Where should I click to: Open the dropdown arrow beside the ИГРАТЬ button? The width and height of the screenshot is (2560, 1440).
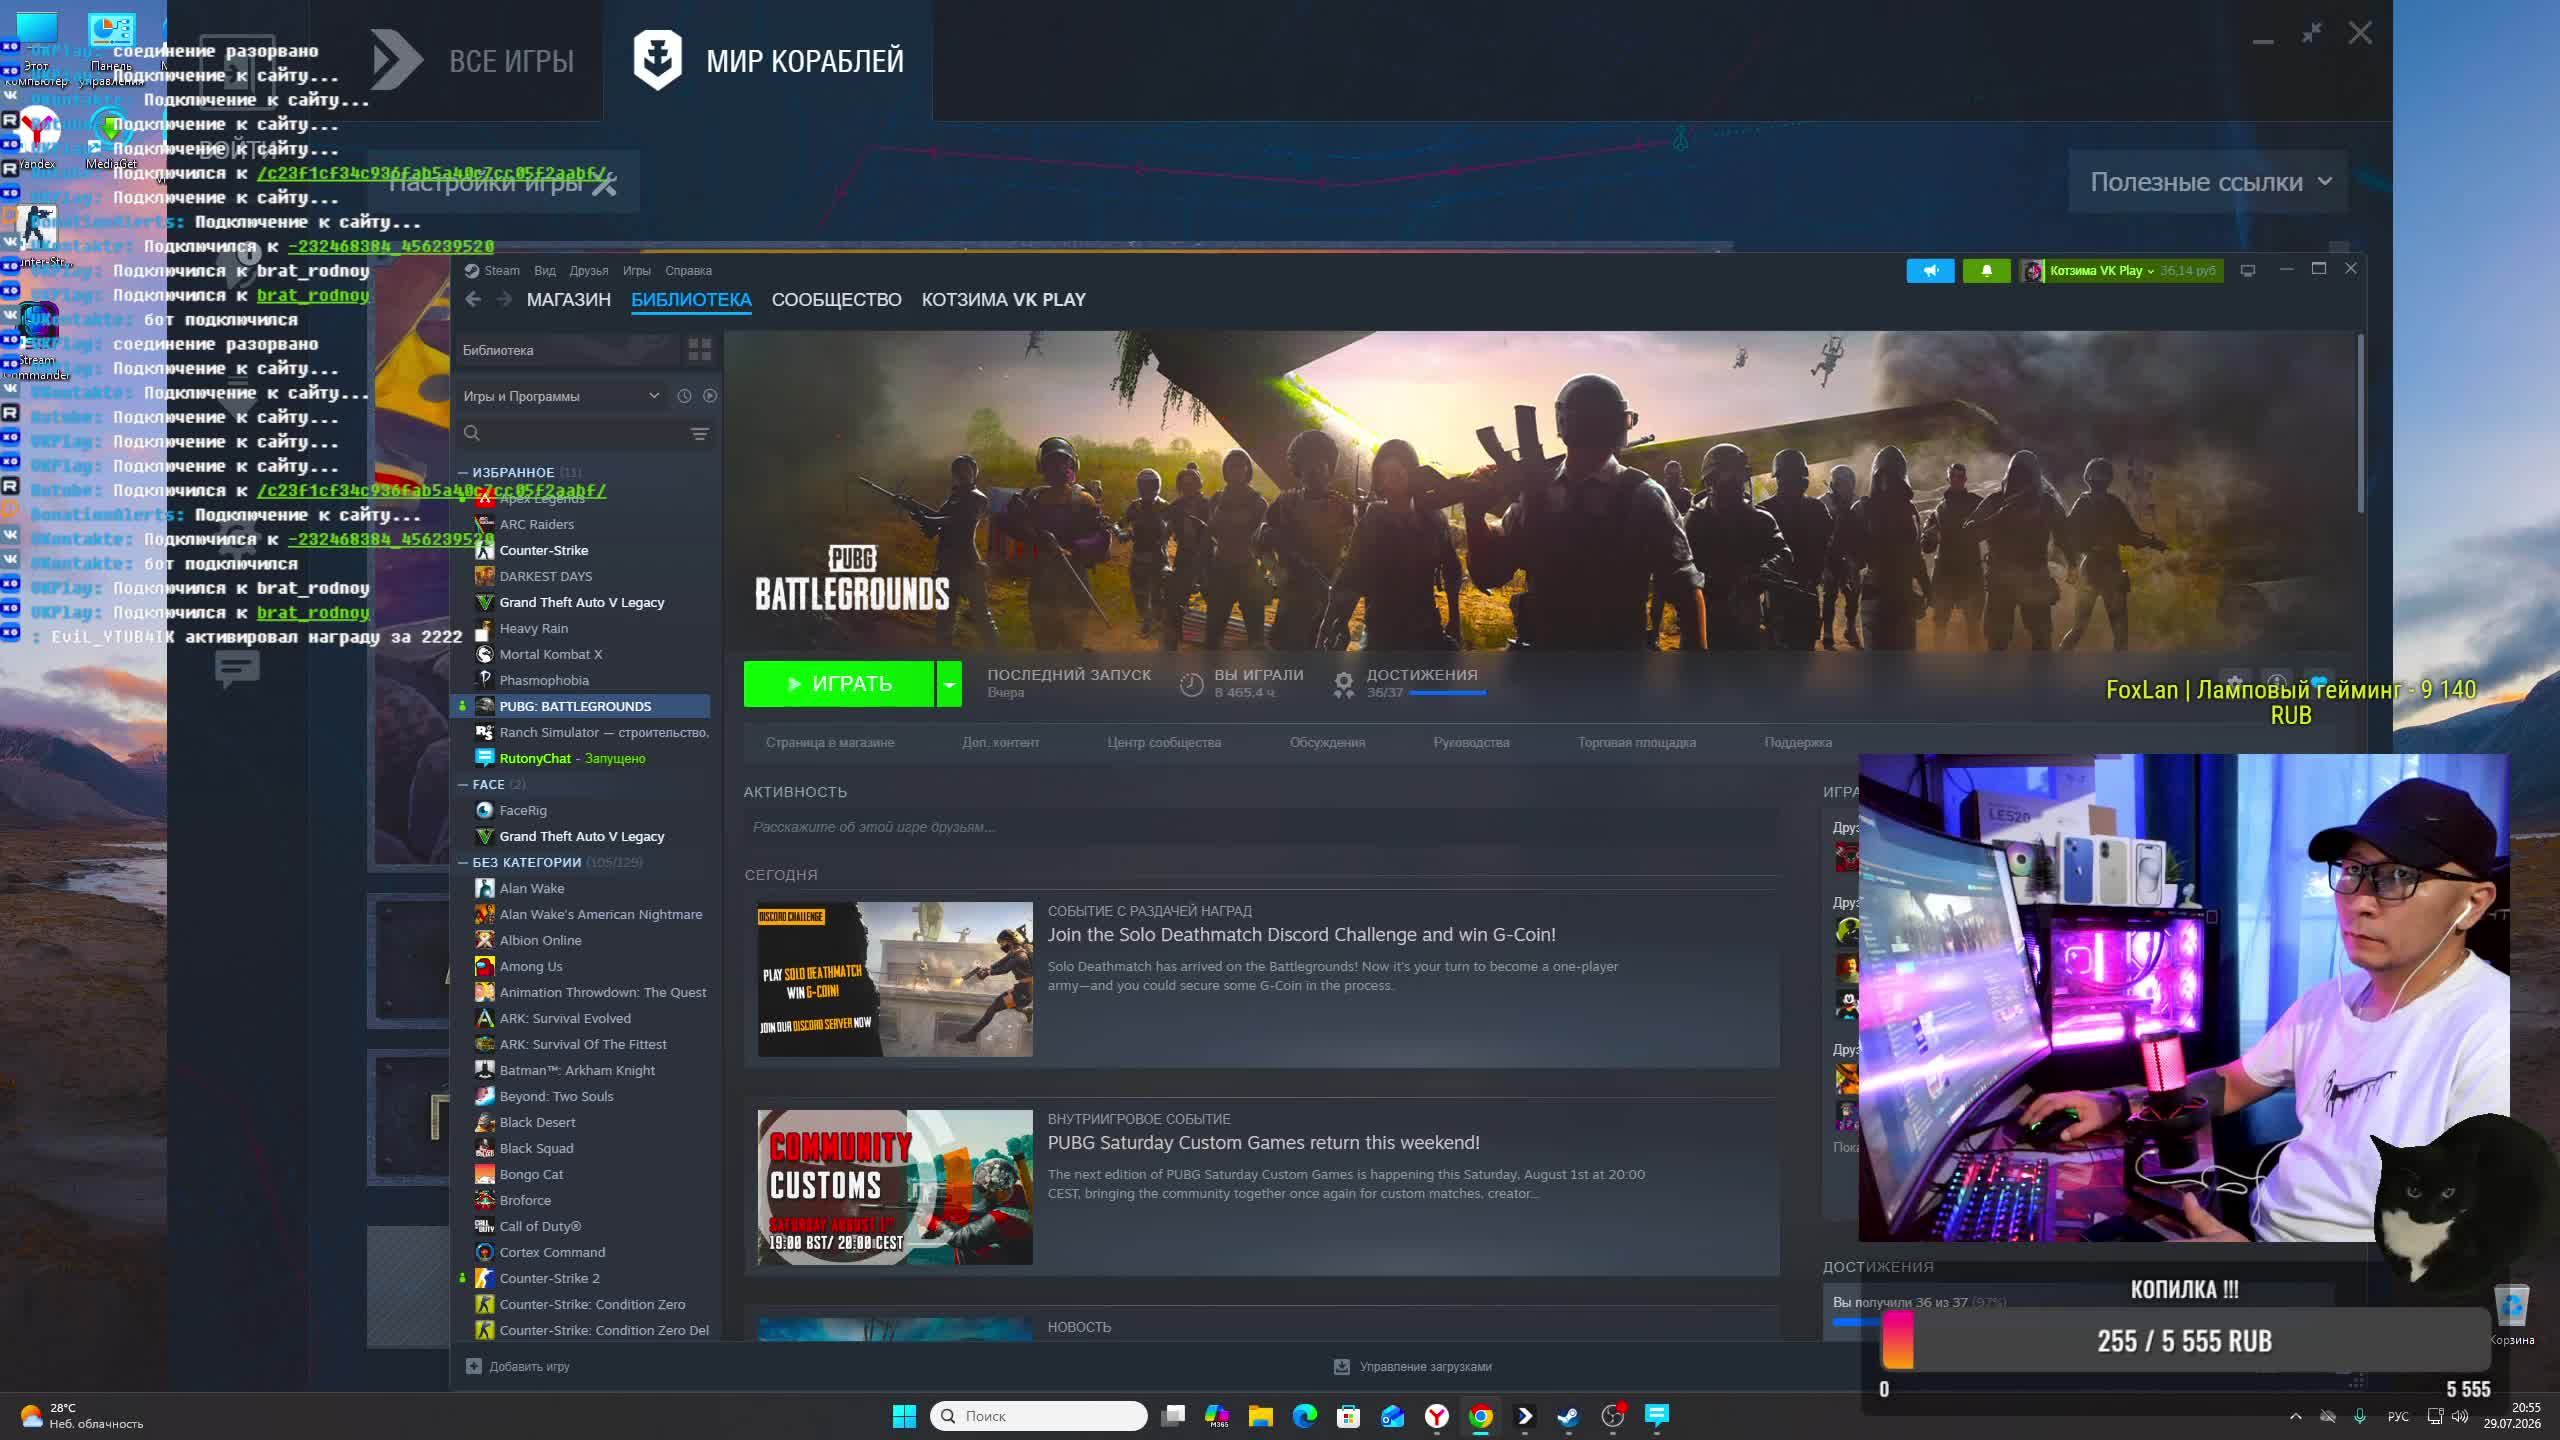pyautogui.click(x=949, y=684)
